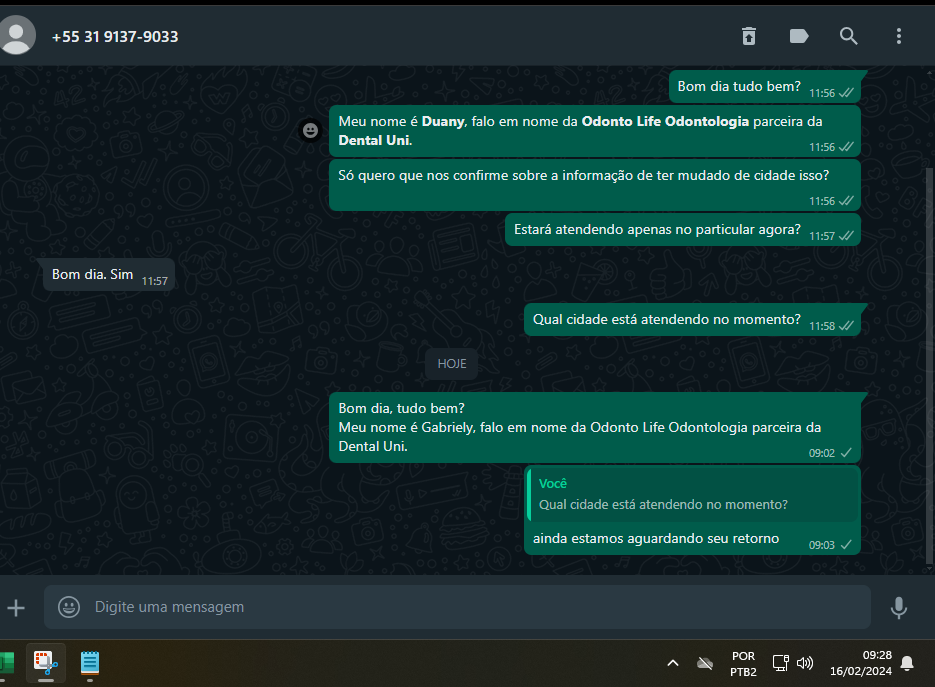The width and height of the screenshot is (935, 687).
Task: Click the archive chat icon
Action: click(749, 36)
